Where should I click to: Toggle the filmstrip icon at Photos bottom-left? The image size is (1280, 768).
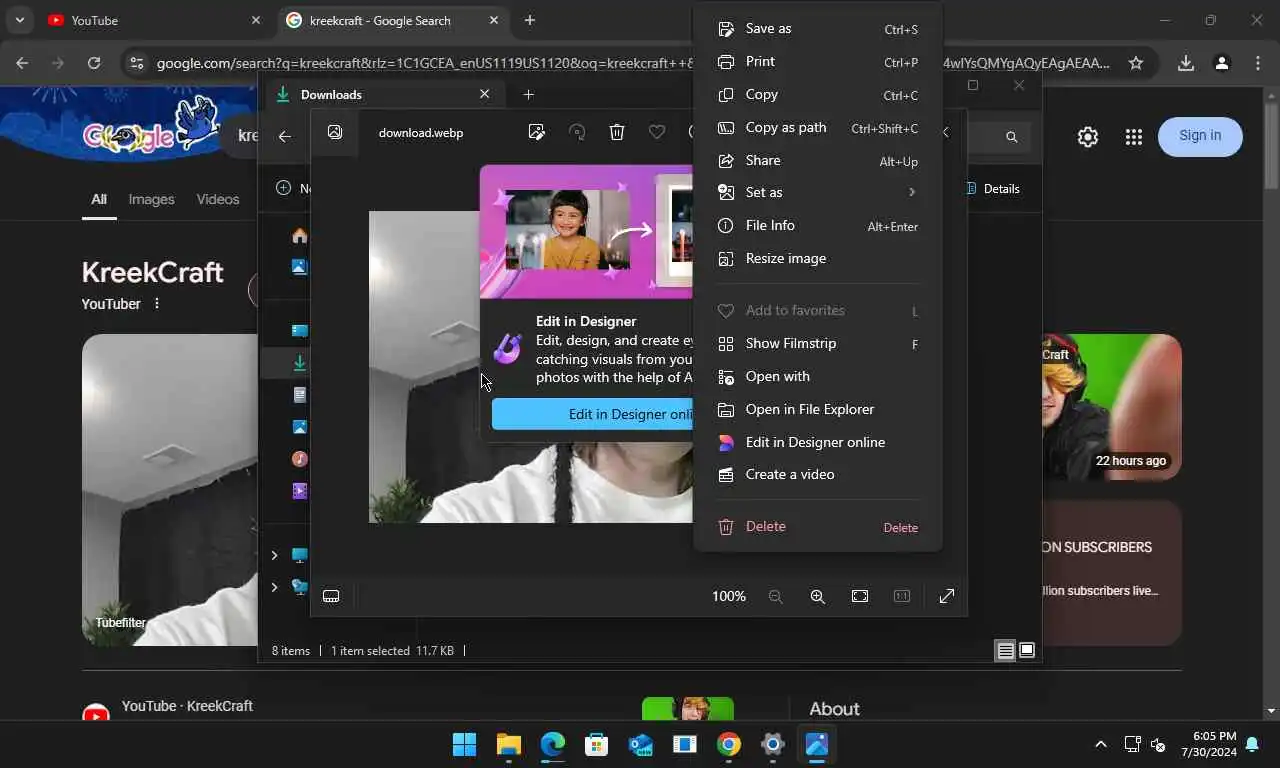click(x=331, y=596)
